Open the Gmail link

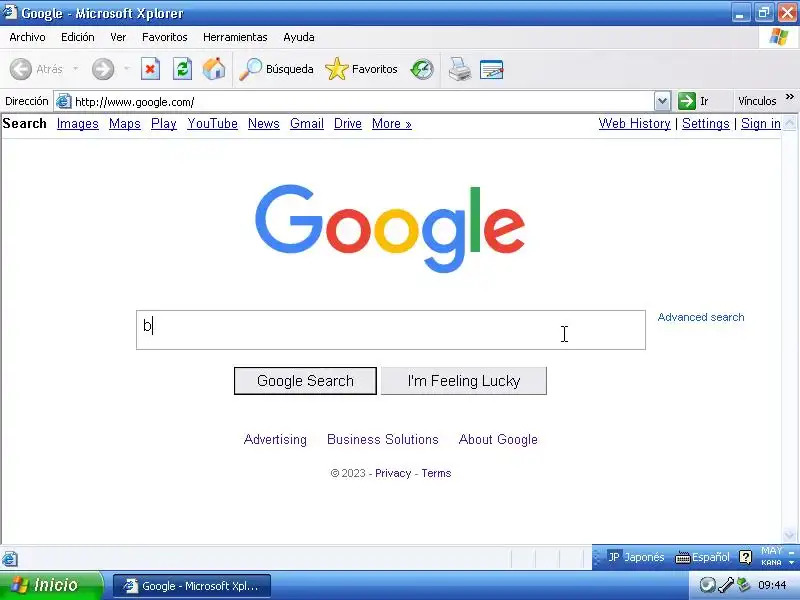pyautogui.click(x=307, y=123)
